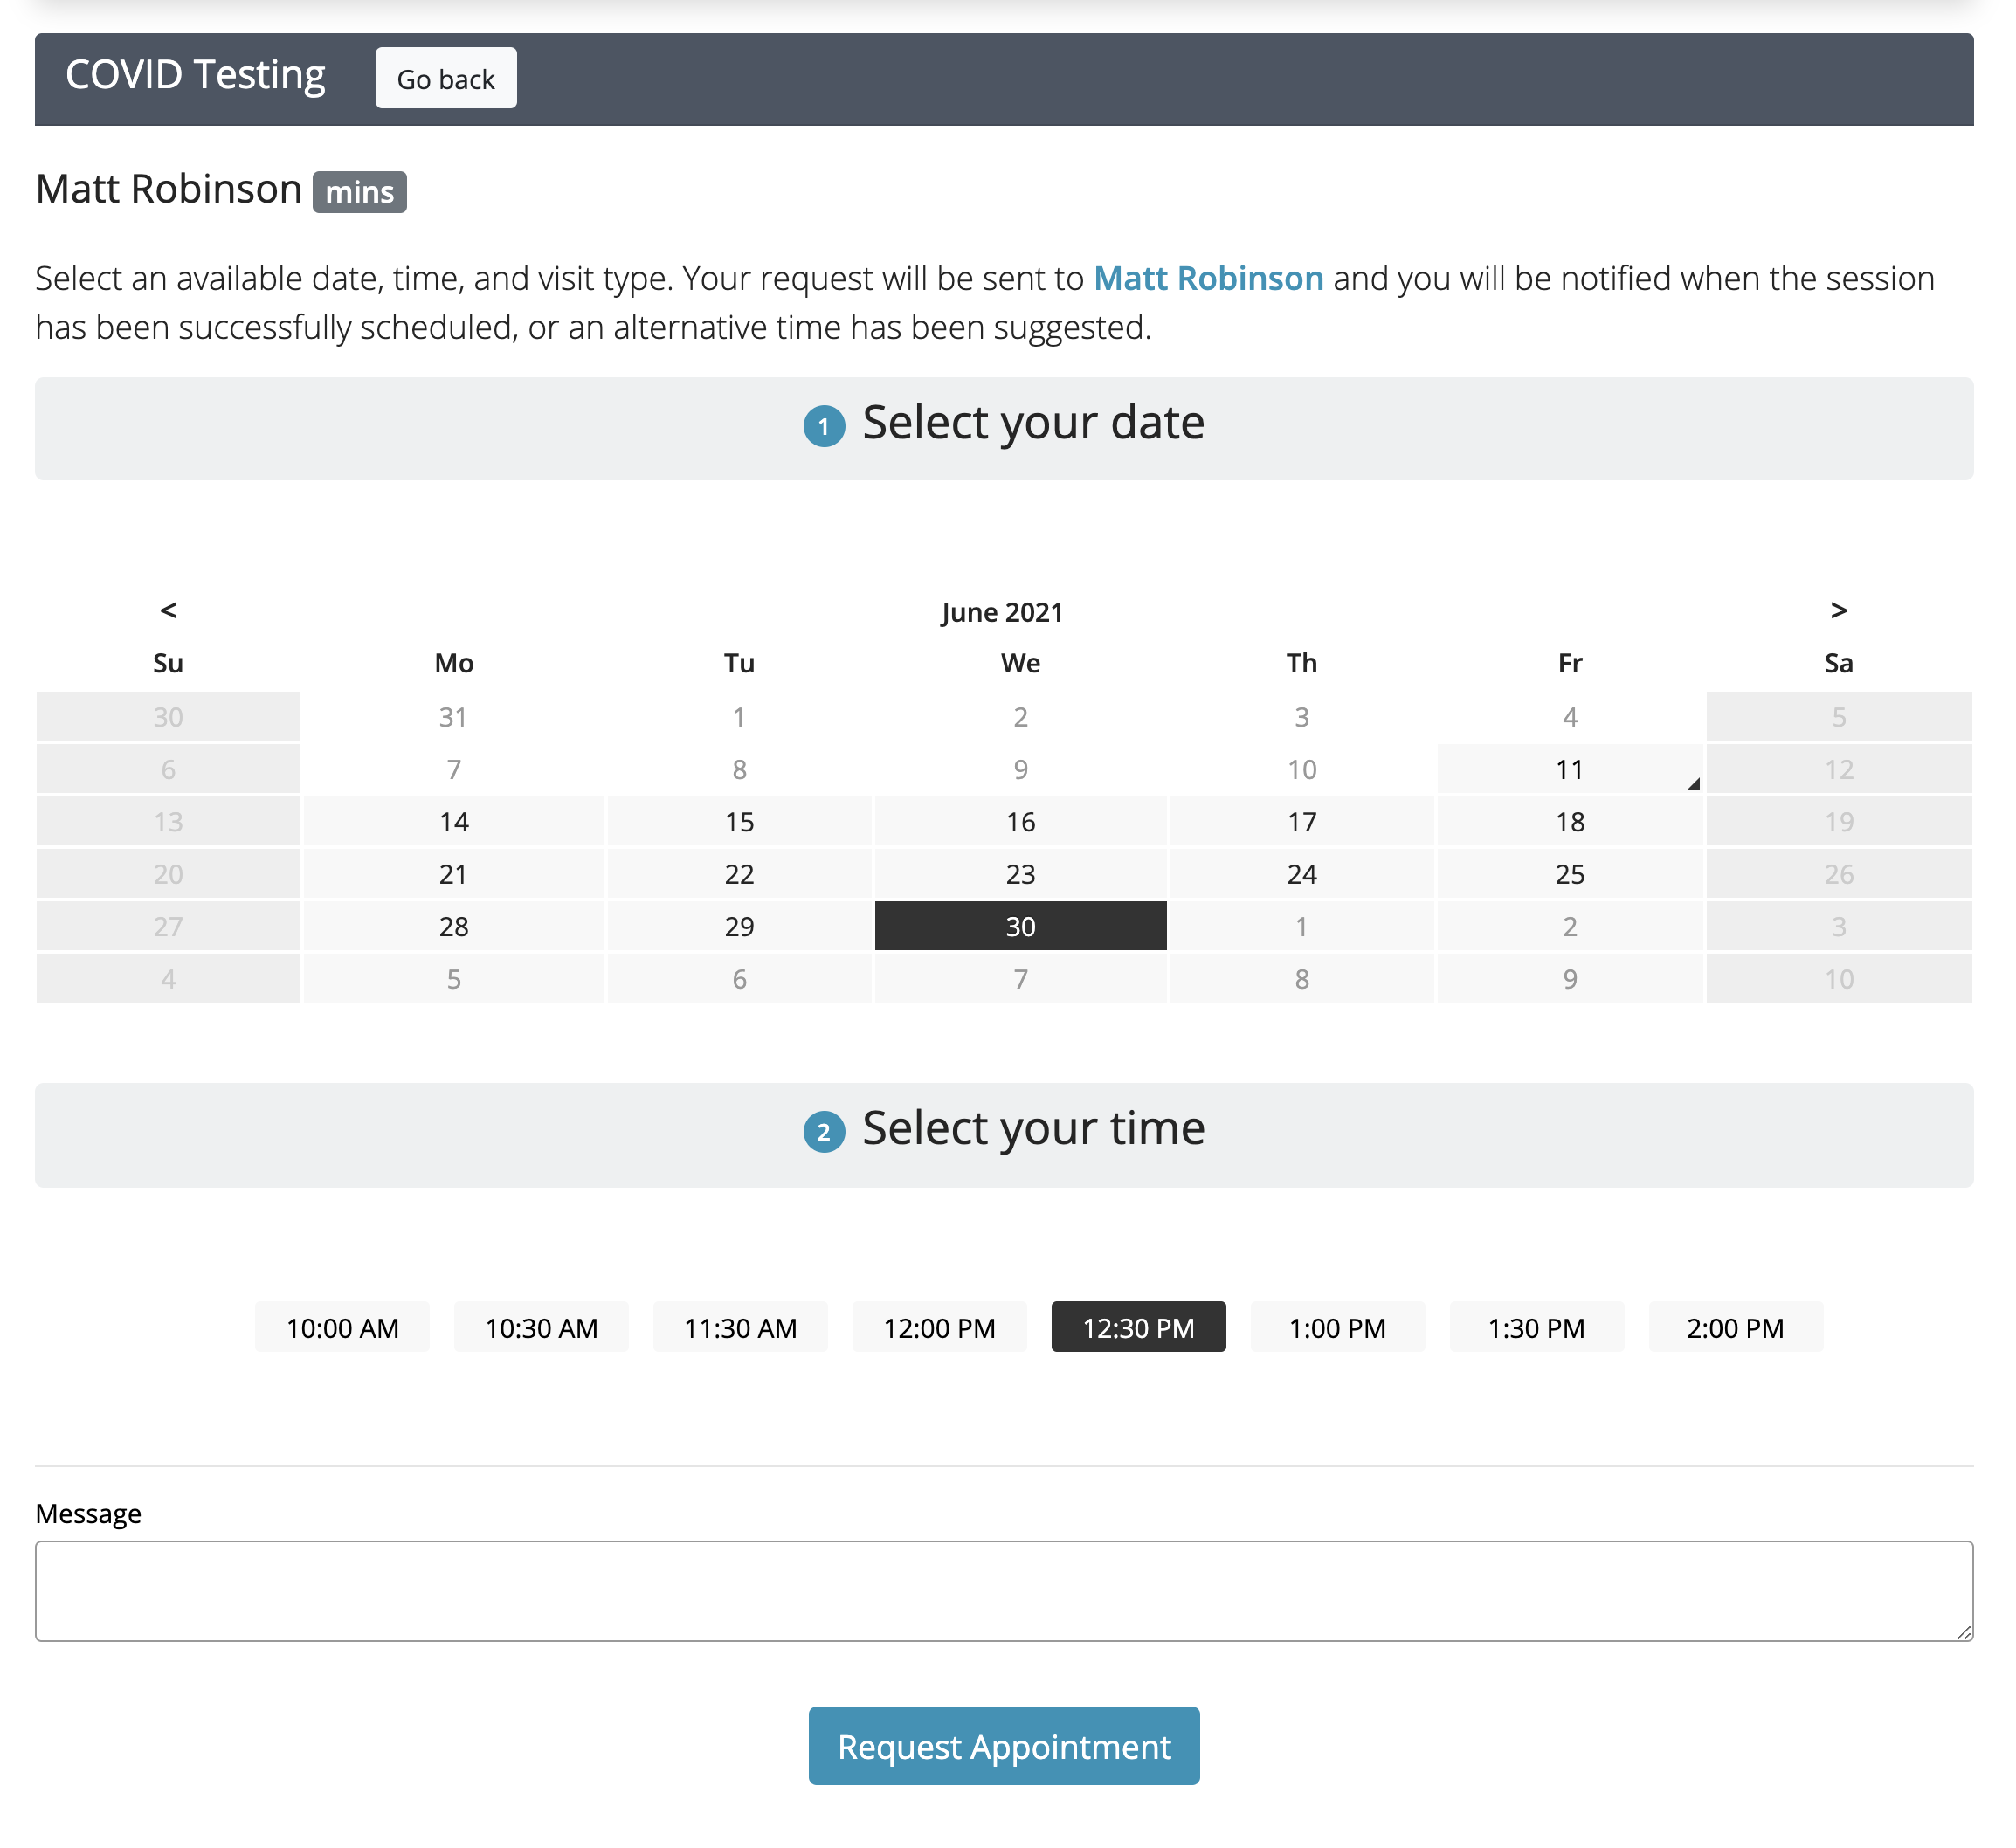Select the 1:00 PM time slot
The width and height of the screenshot is (2016, 1848).
point(1337,1328)
